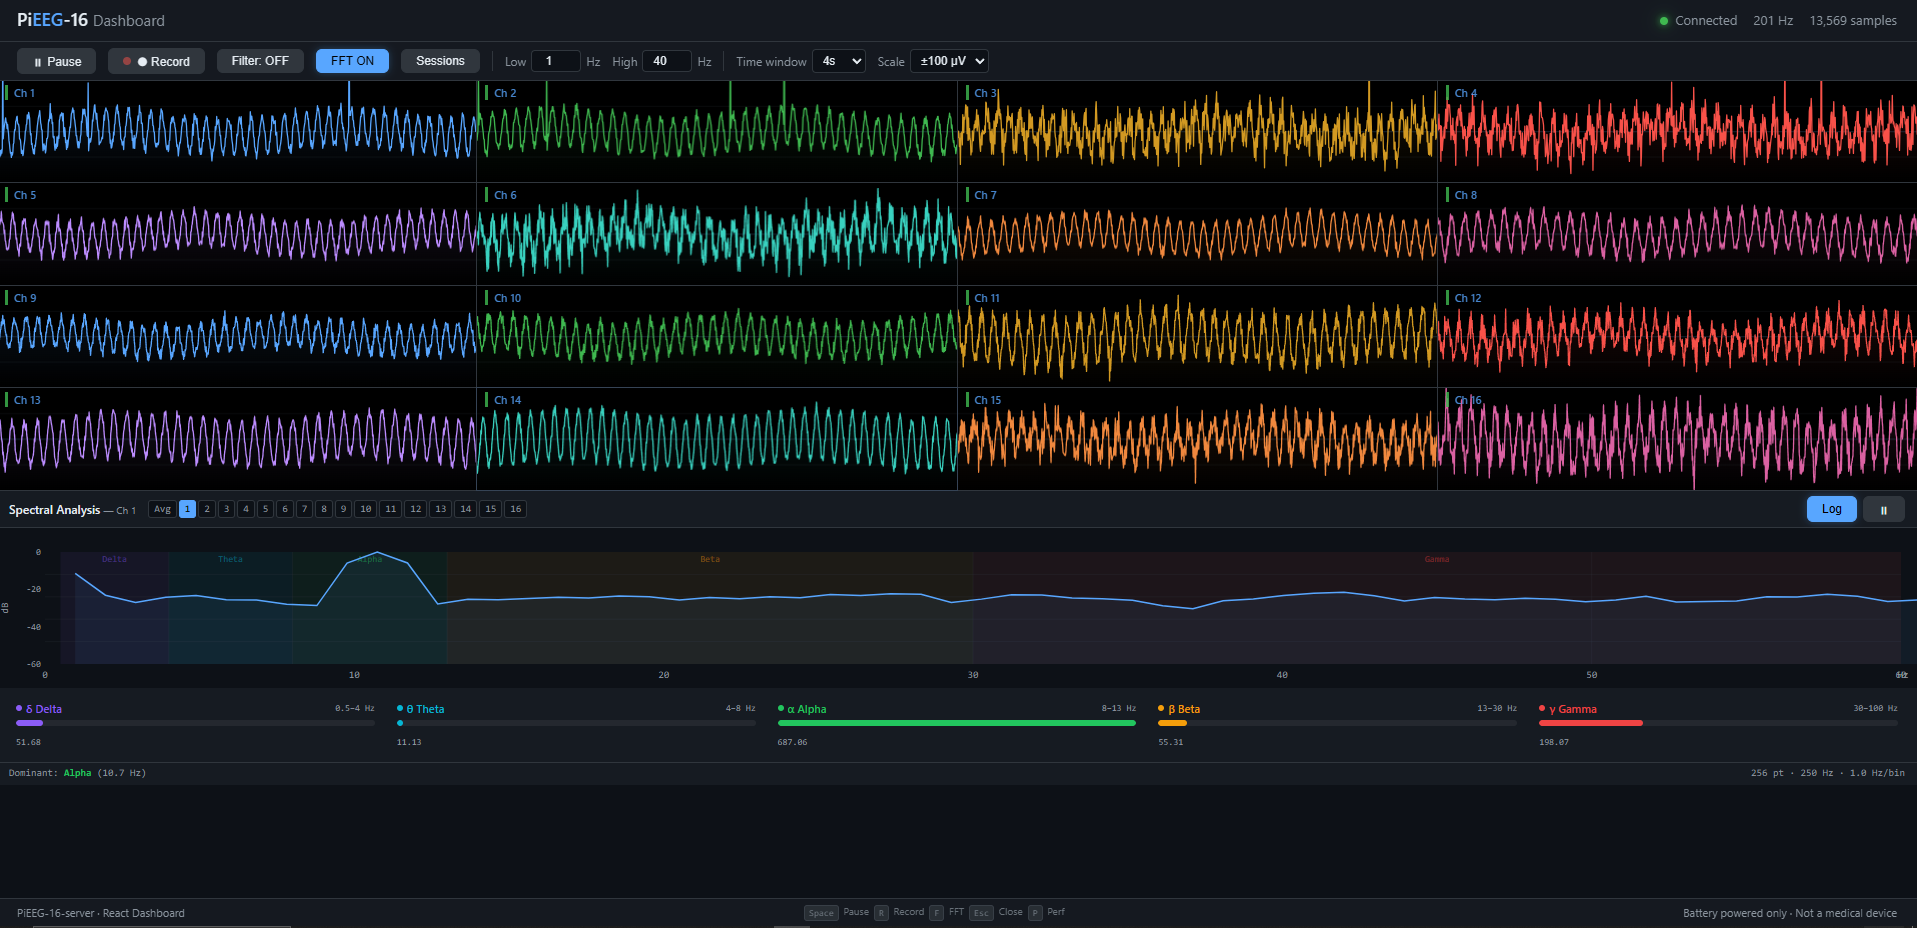Click the α Alpha band power bar

coord(956,723)
